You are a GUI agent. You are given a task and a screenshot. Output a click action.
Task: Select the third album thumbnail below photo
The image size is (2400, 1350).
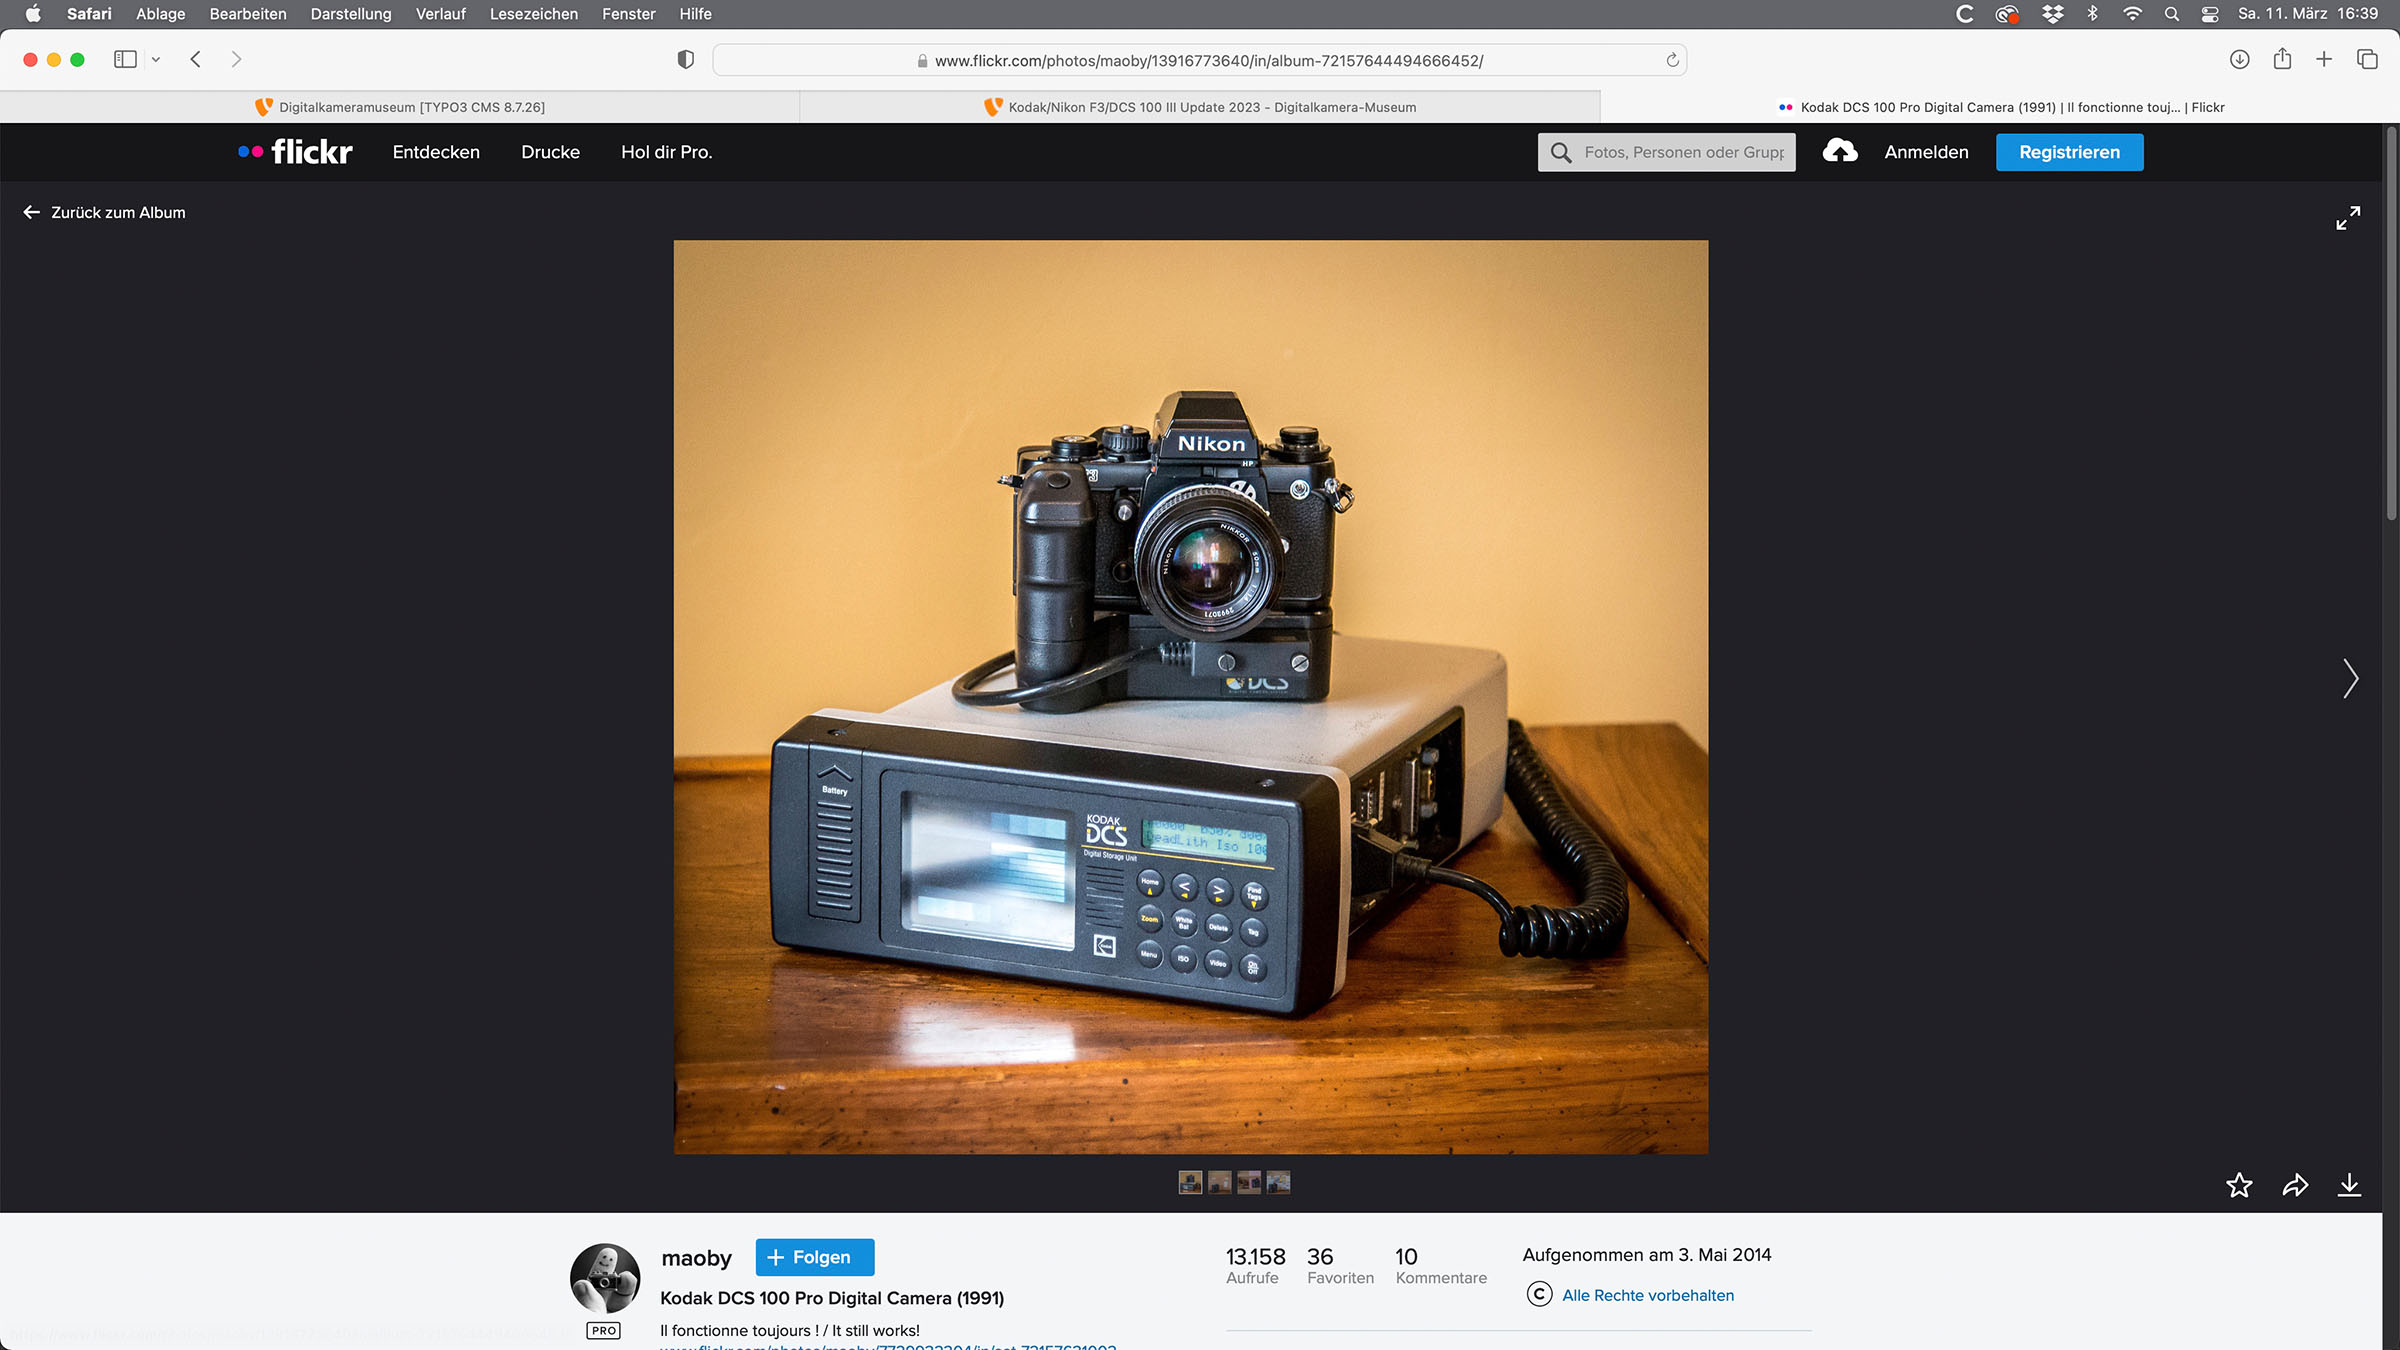click(1249, 1183)
